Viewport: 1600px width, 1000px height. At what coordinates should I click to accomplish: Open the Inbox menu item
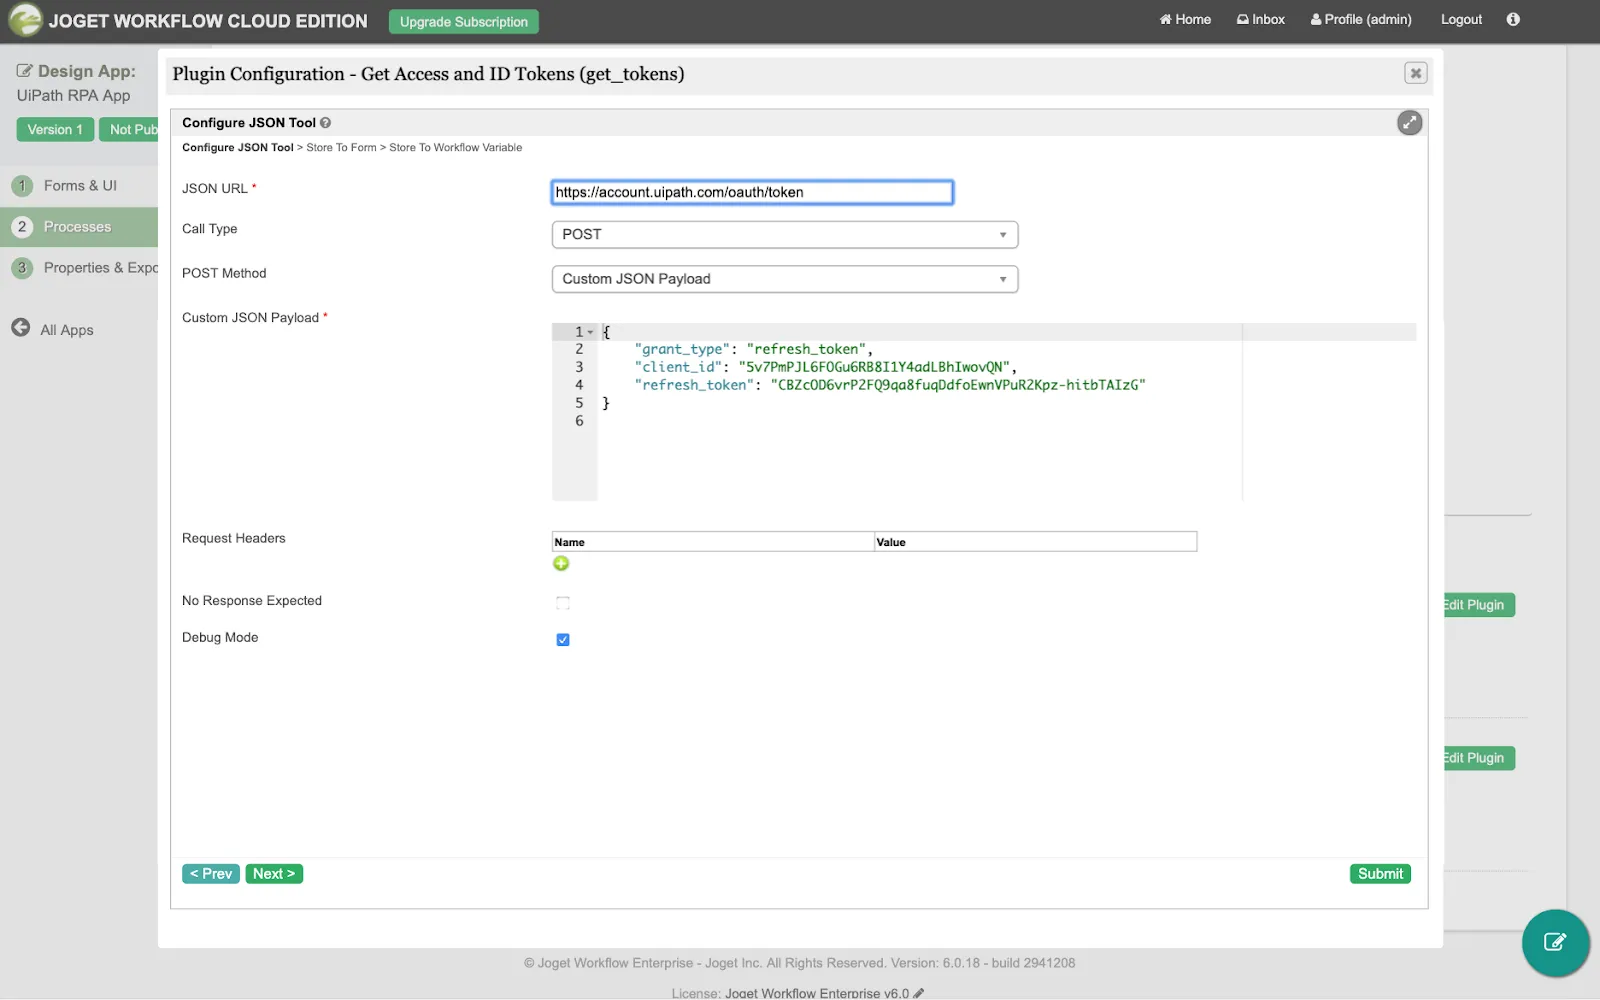click(1261, 19)
